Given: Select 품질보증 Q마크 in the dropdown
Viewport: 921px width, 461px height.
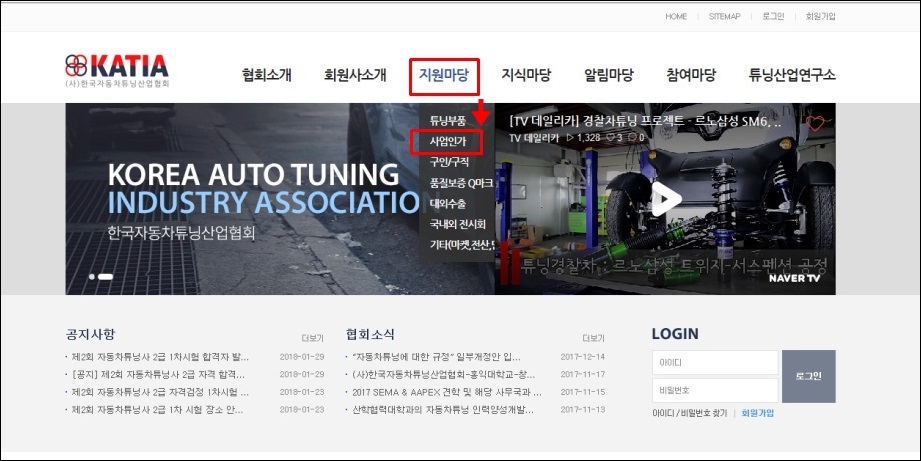Looking at the screenshot, I should coord(461,183).
